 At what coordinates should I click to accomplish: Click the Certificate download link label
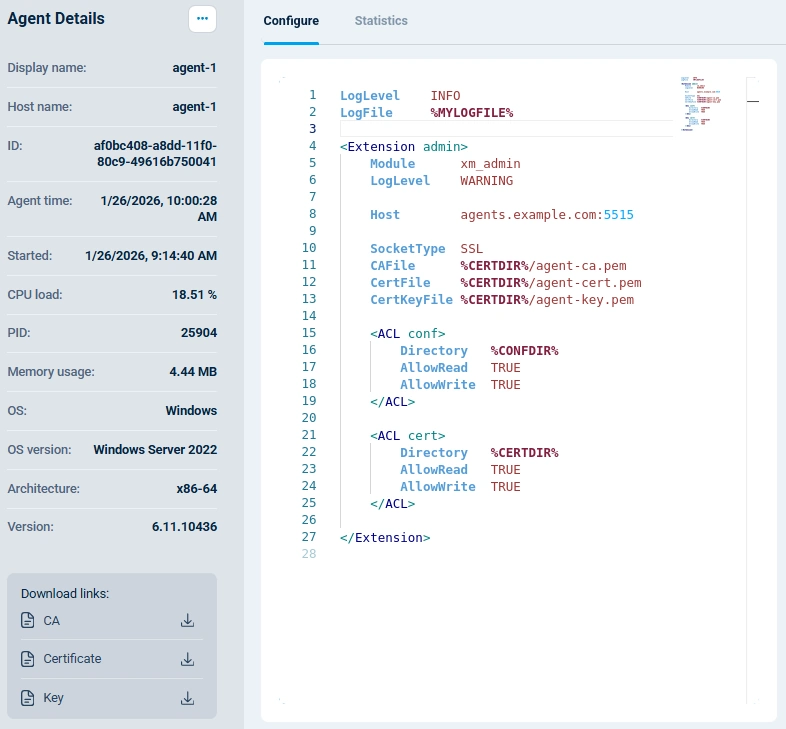[72, 659]
